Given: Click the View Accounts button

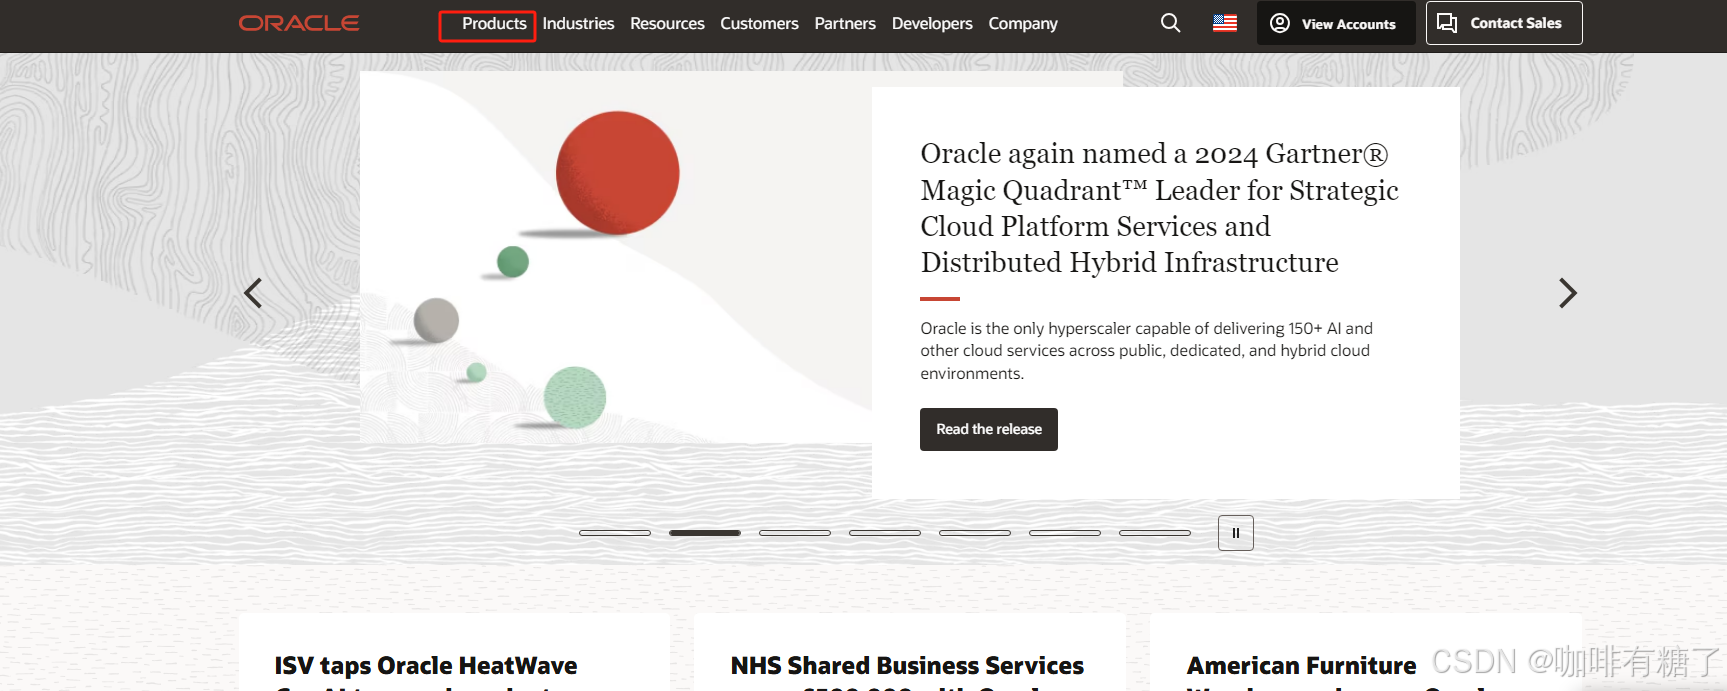Looking at the screenshot, I should [x=1335, y=23].
